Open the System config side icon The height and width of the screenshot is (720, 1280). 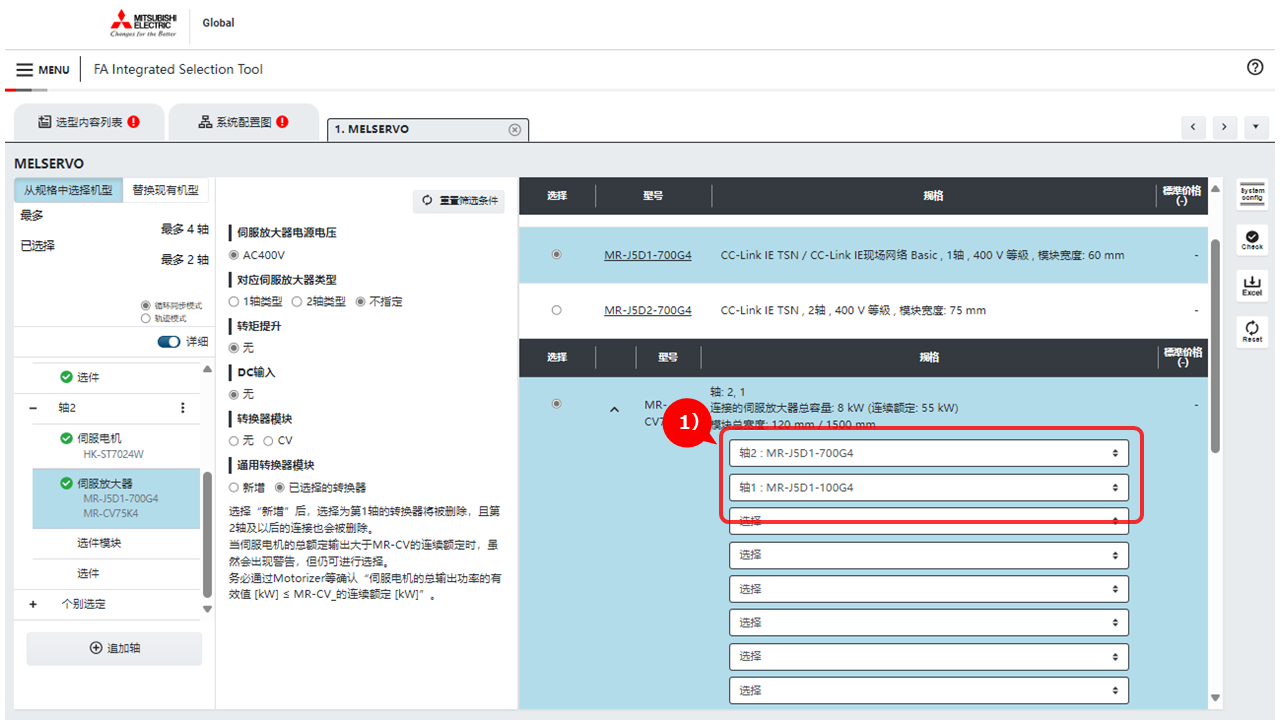(x=1252, y=194)
